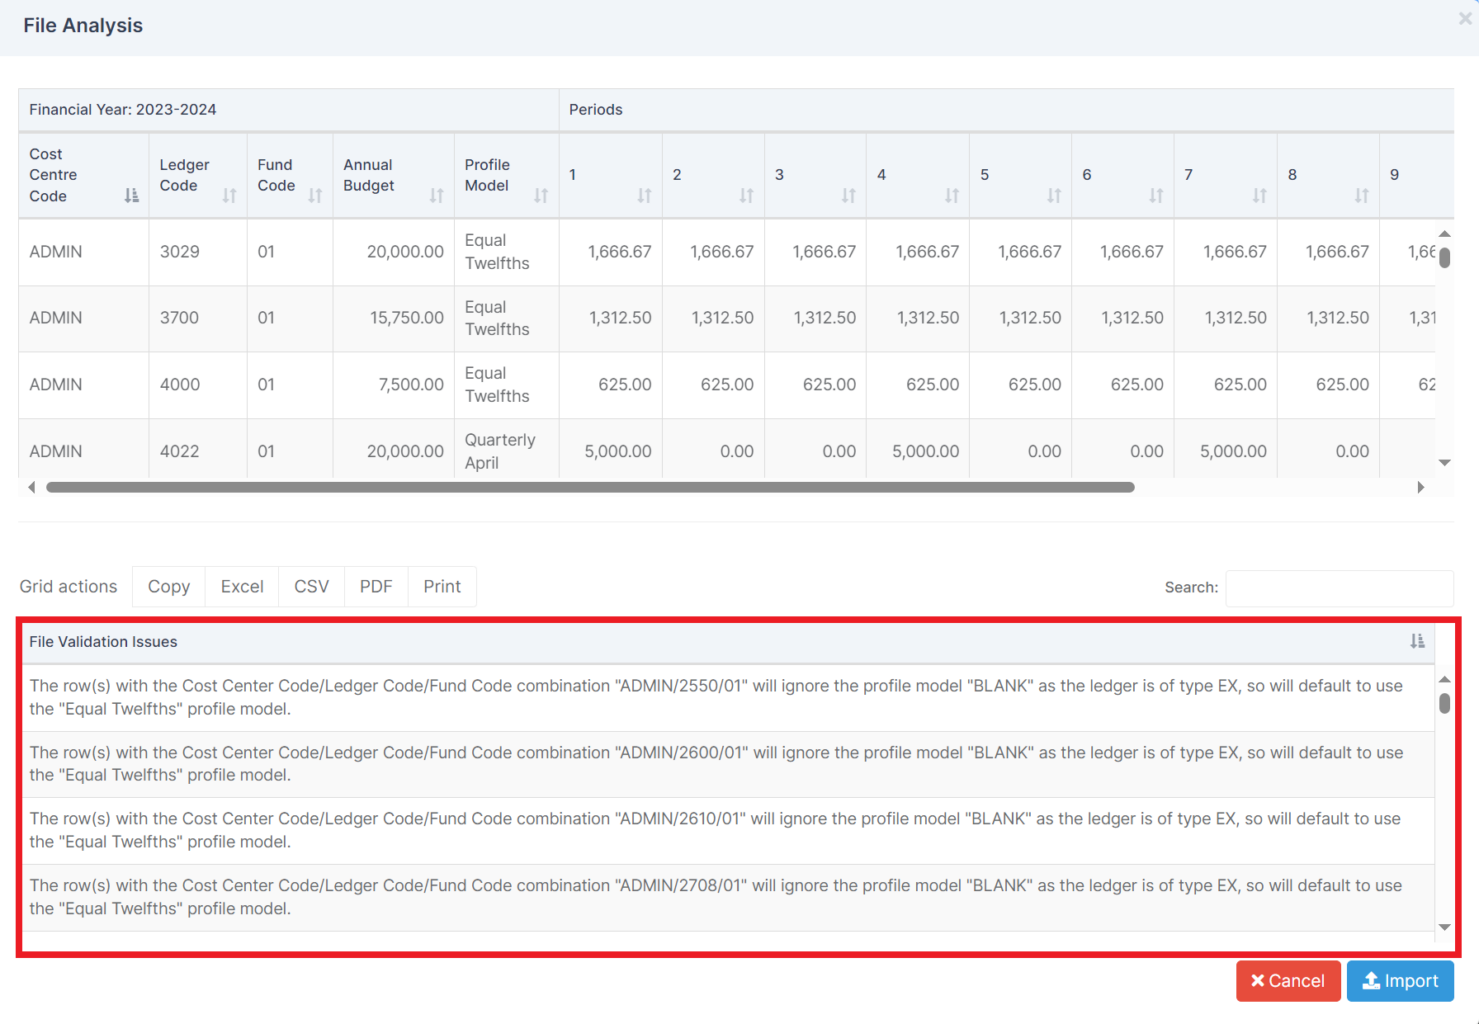Select ledger code 3029 cell
The image size is (1479, 1024).
[198, 252]
